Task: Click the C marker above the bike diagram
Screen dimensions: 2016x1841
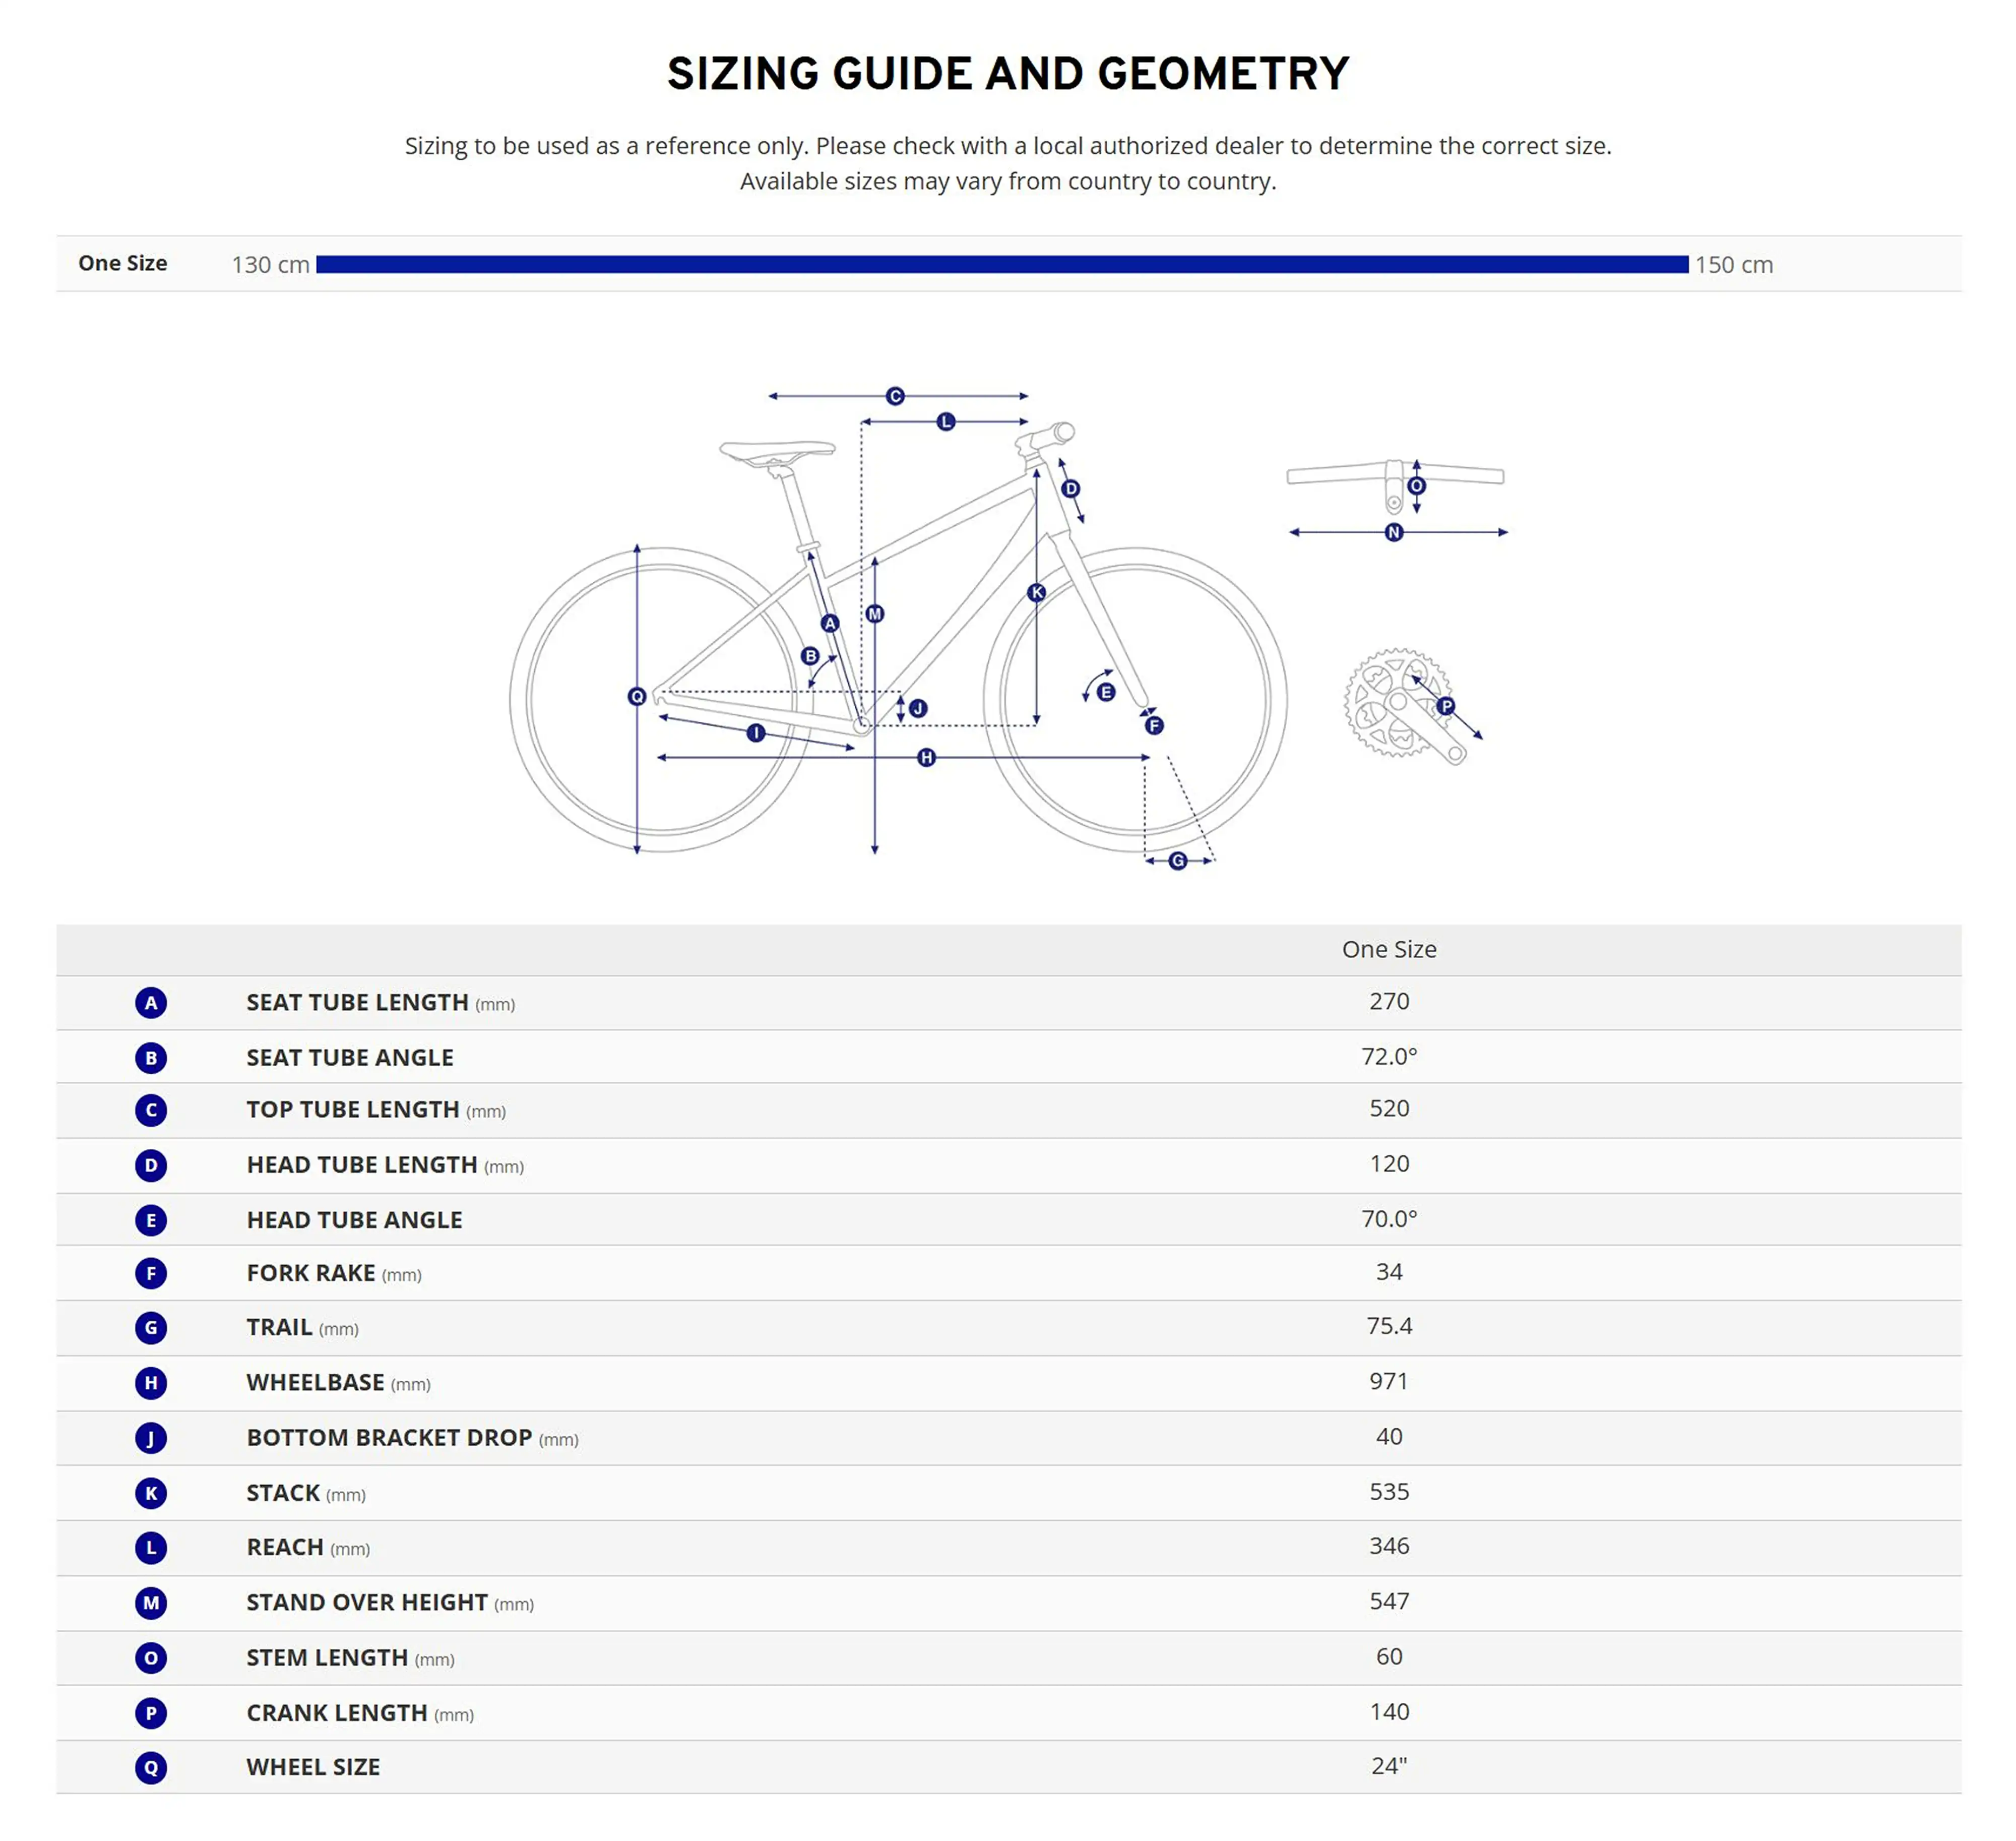Action: (895, 396)
